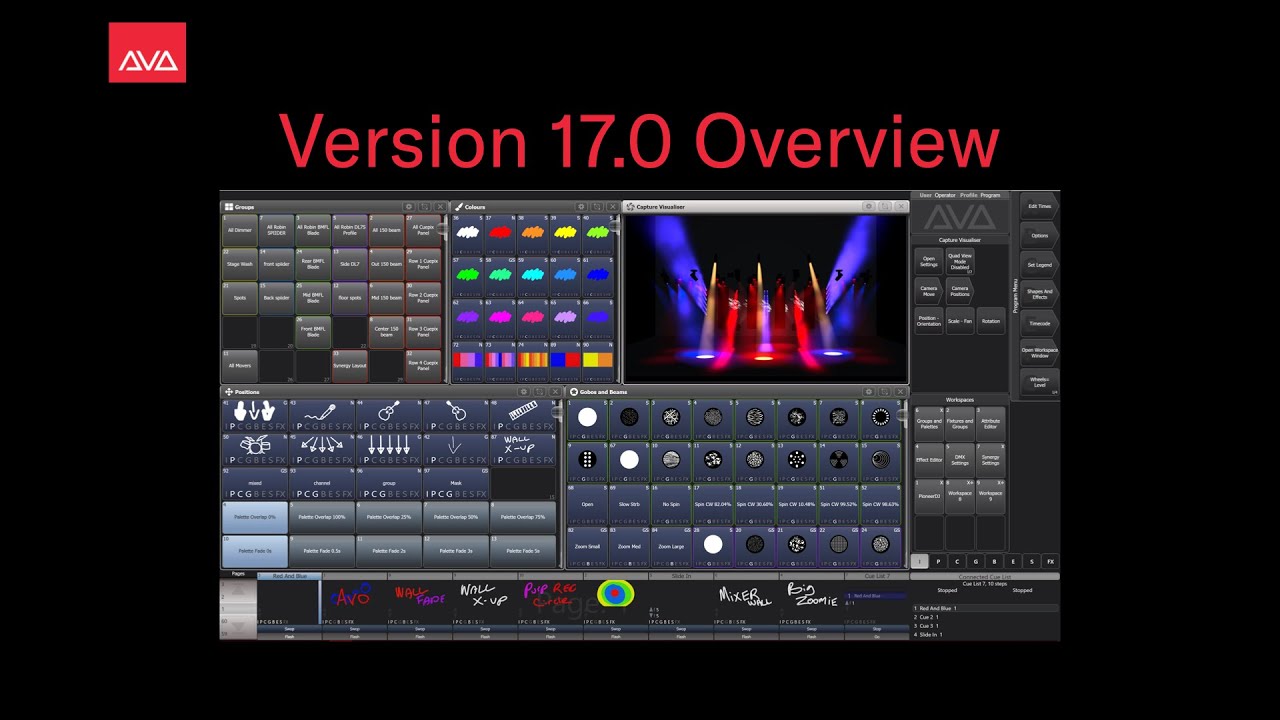Select the G attribute bank tab
This screenshot has width=1280, height=720.
pos(976,562)
